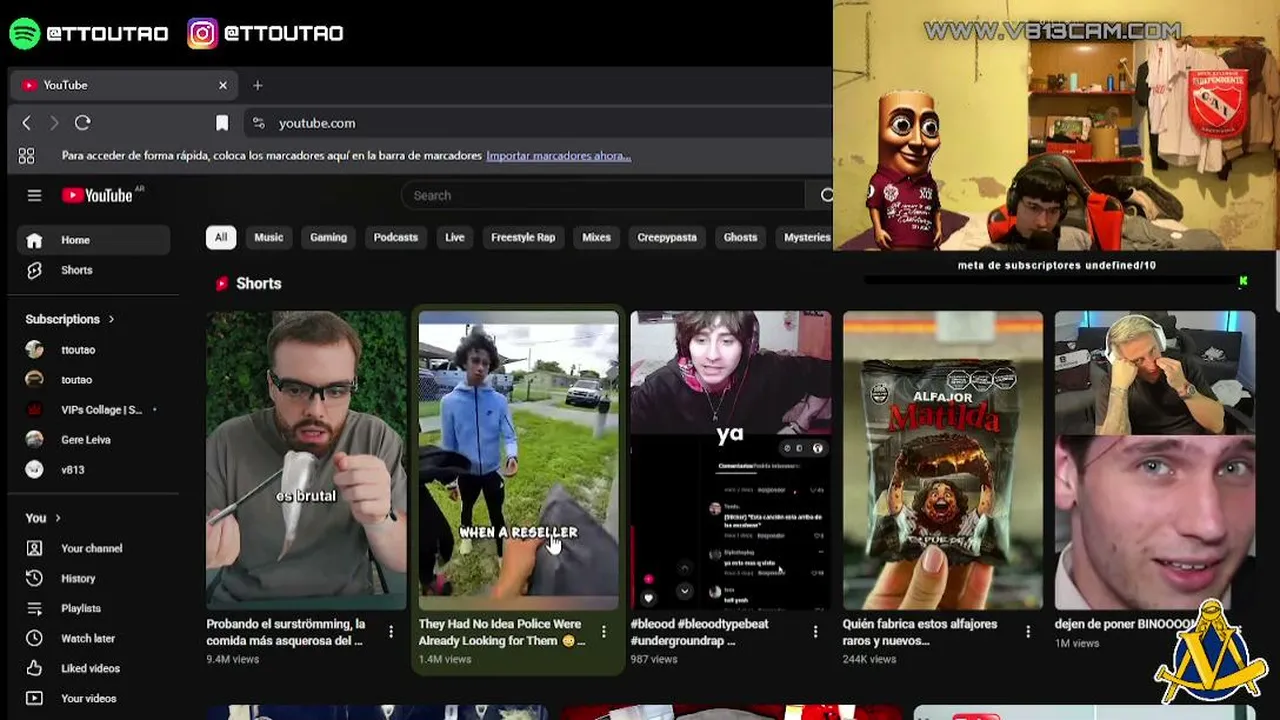The image size is (1280, 720).
Task: Select the Ghosts filter chip
Action: 740,237
